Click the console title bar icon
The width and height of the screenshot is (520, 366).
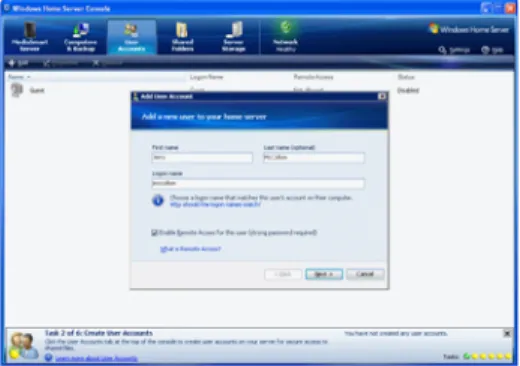coord(7,8)
